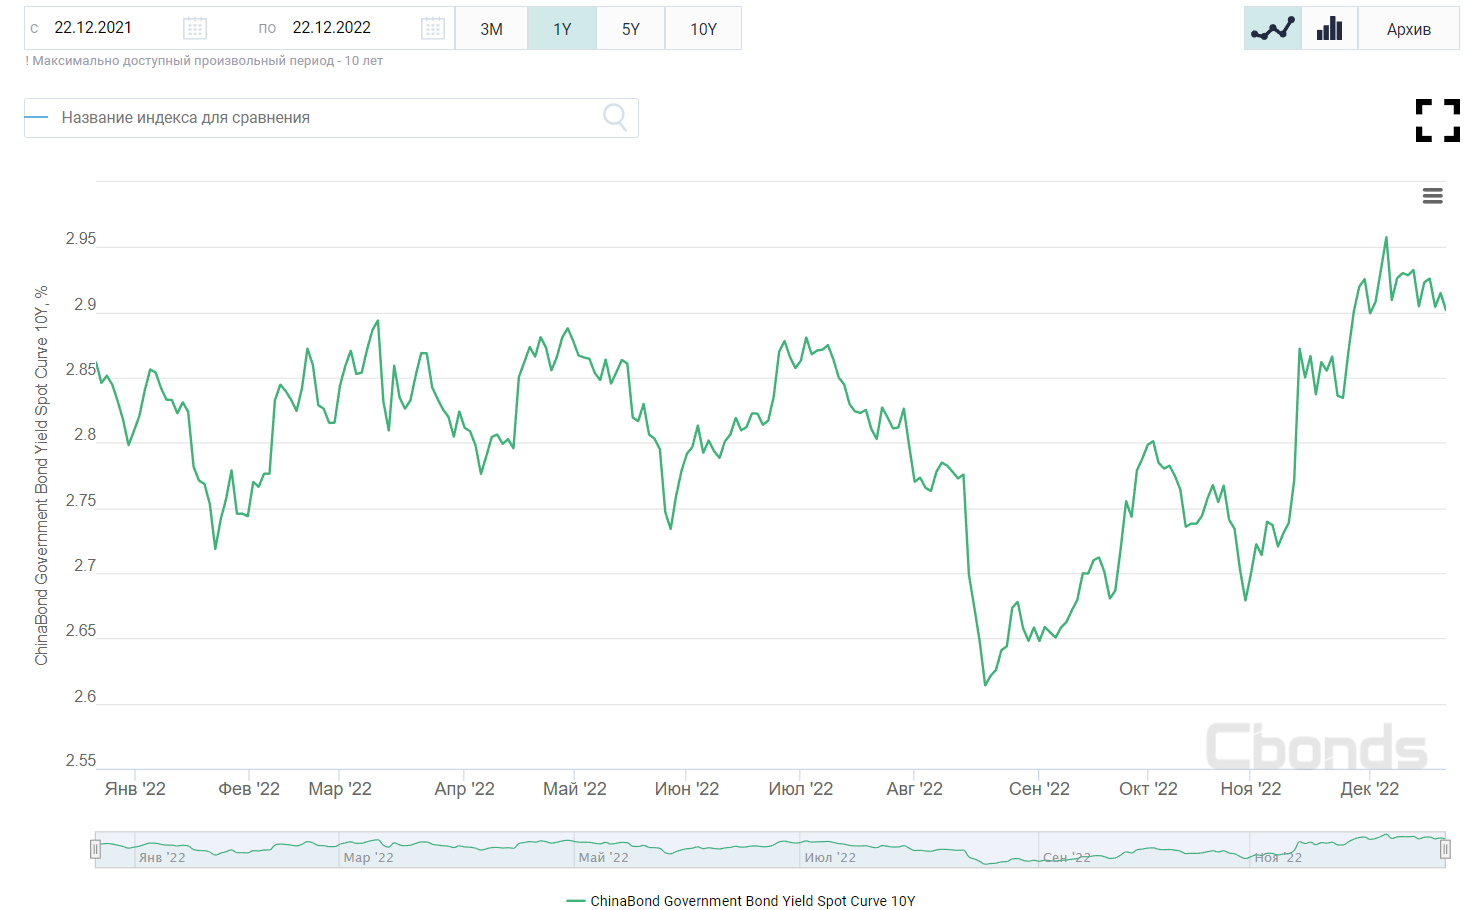The height and width of the screenshot is (910, 1480).
Task: Click the Июл '22 axis label on main chart
Action: coord(800,789)
